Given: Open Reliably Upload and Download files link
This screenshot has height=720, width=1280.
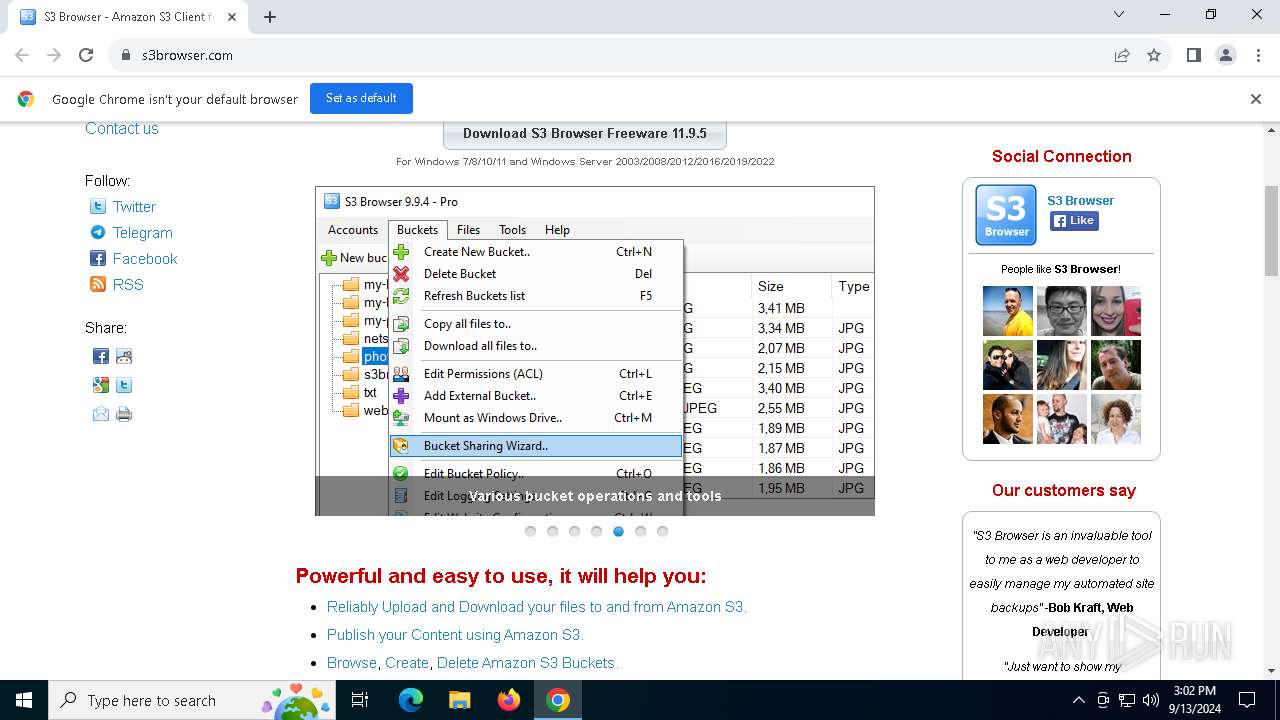Looking at the screenshot, I should [x=537, y=607].
